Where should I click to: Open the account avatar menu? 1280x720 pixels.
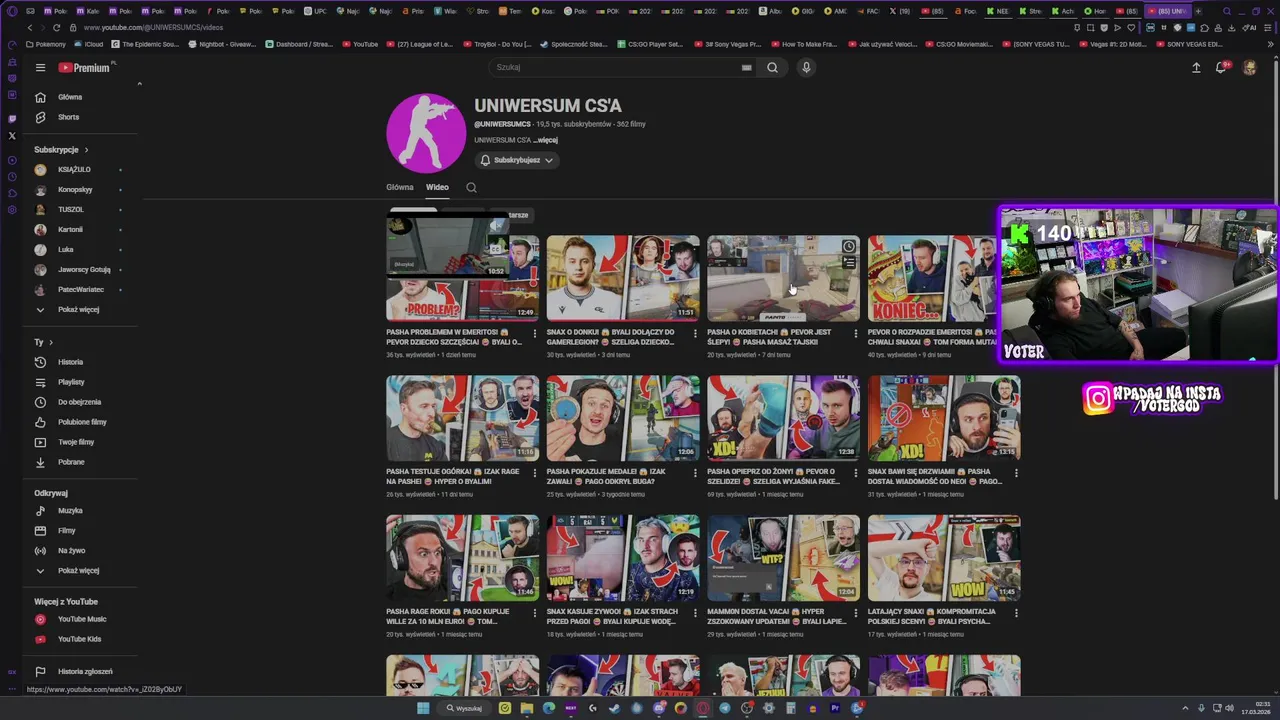pyautogui.click(x=1249, y=68)
